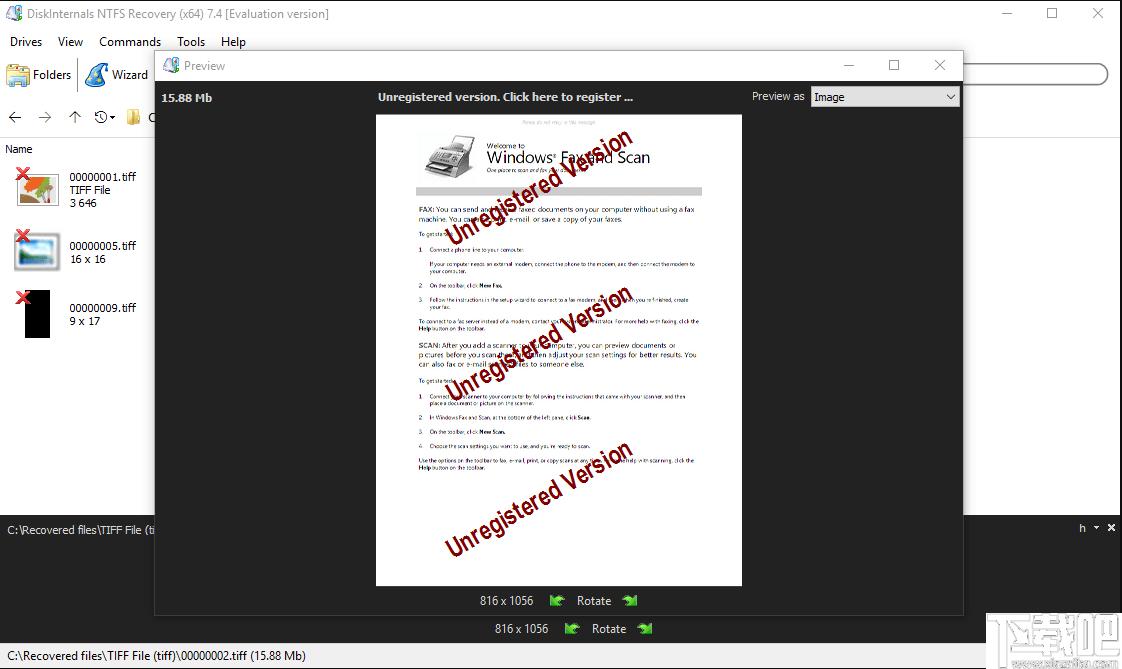Open the navigation history dropdown
The width and height of the screenshot is (1122, 669).
(x=104, y=117)
